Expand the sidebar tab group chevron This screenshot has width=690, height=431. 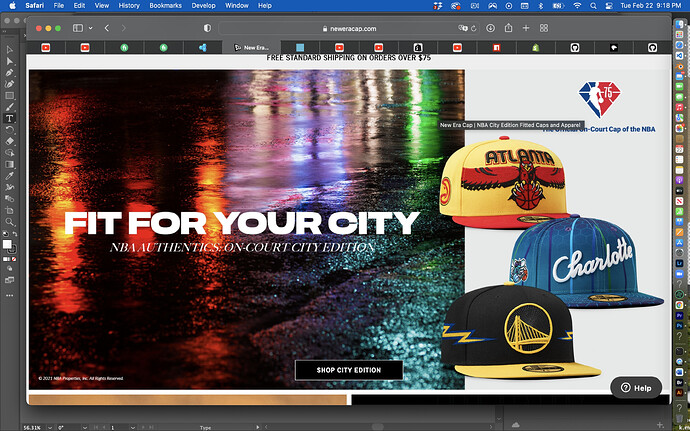90,29
